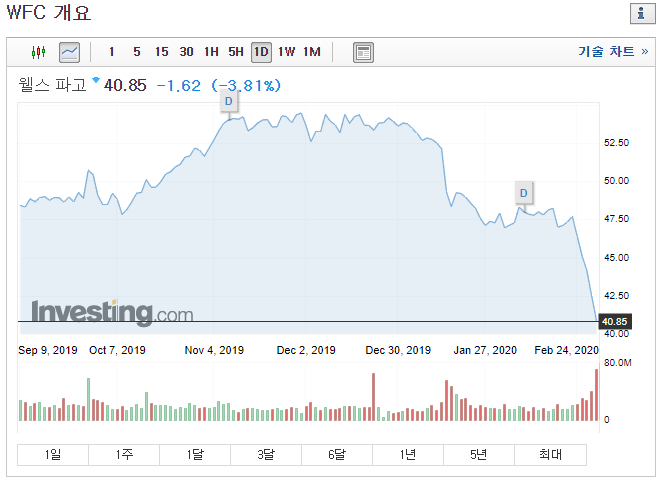The height and width of the screenshot is (482, 662).
Task: Set interval to 1 minute
Action: (x=111, y=52)
